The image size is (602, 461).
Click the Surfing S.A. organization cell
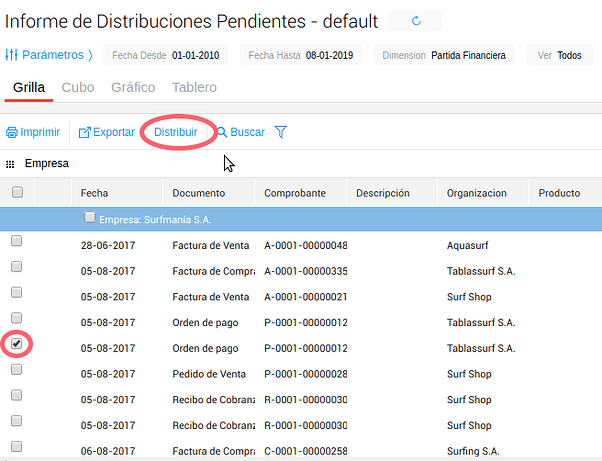pyautogui.click(x=473, y=451)
